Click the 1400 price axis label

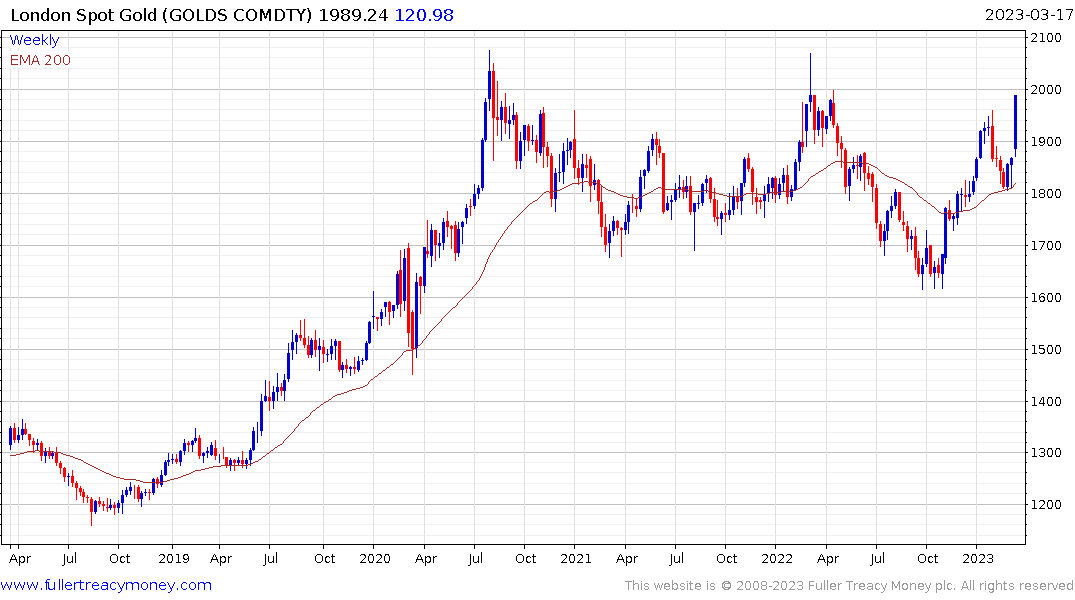tap(1046, 402)
